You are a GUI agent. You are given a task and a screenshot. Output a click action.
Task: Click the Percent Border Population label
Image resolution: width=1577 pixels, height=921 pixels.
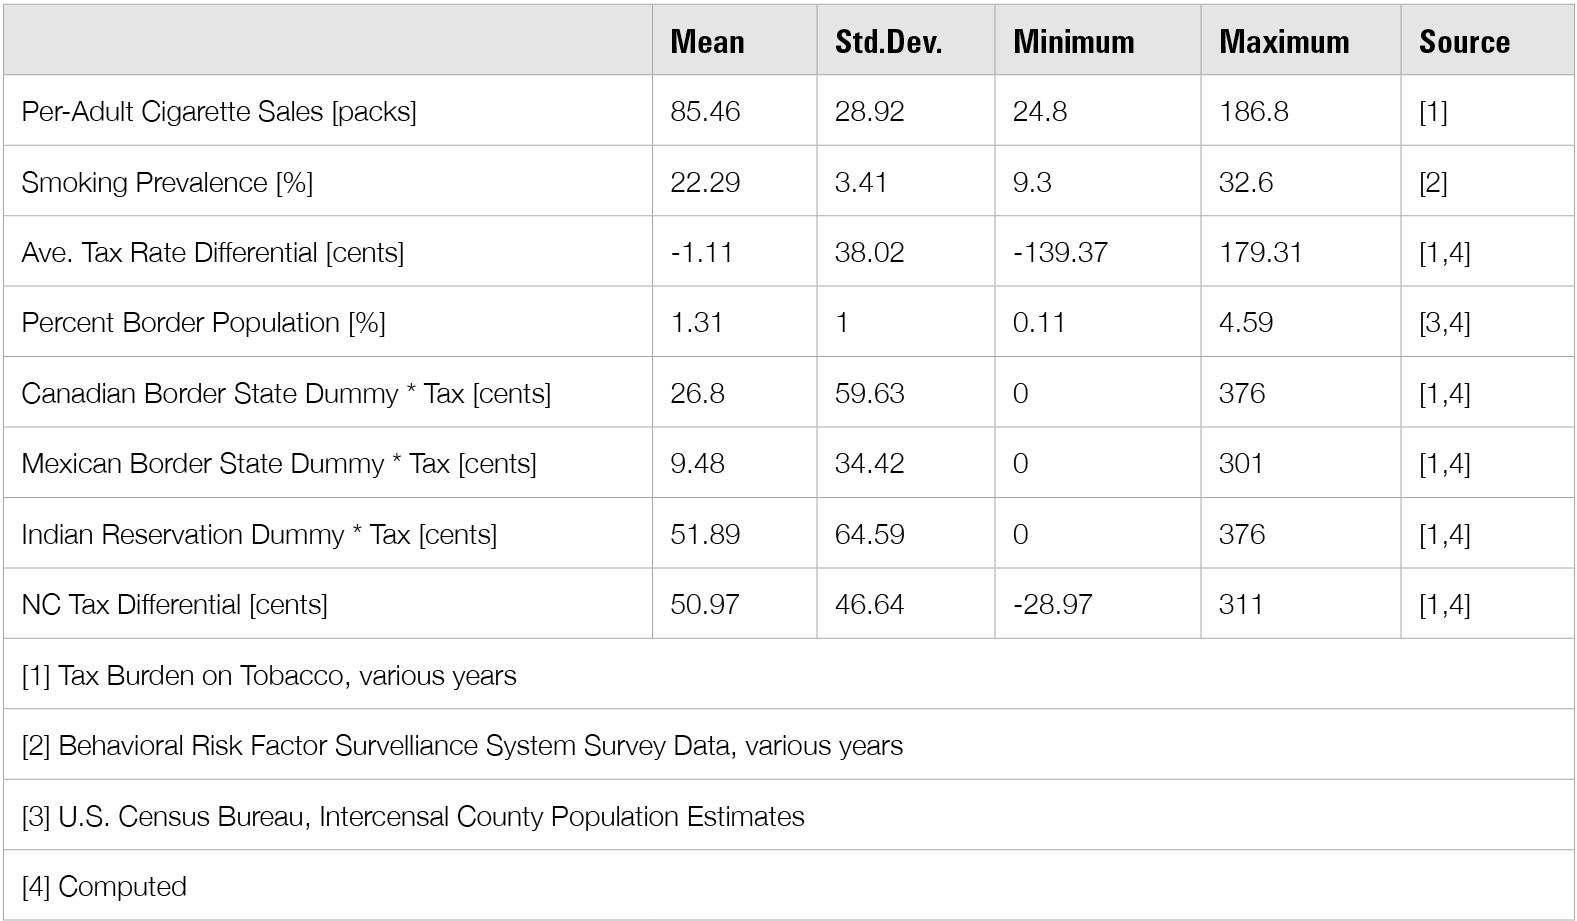point(203,322)
